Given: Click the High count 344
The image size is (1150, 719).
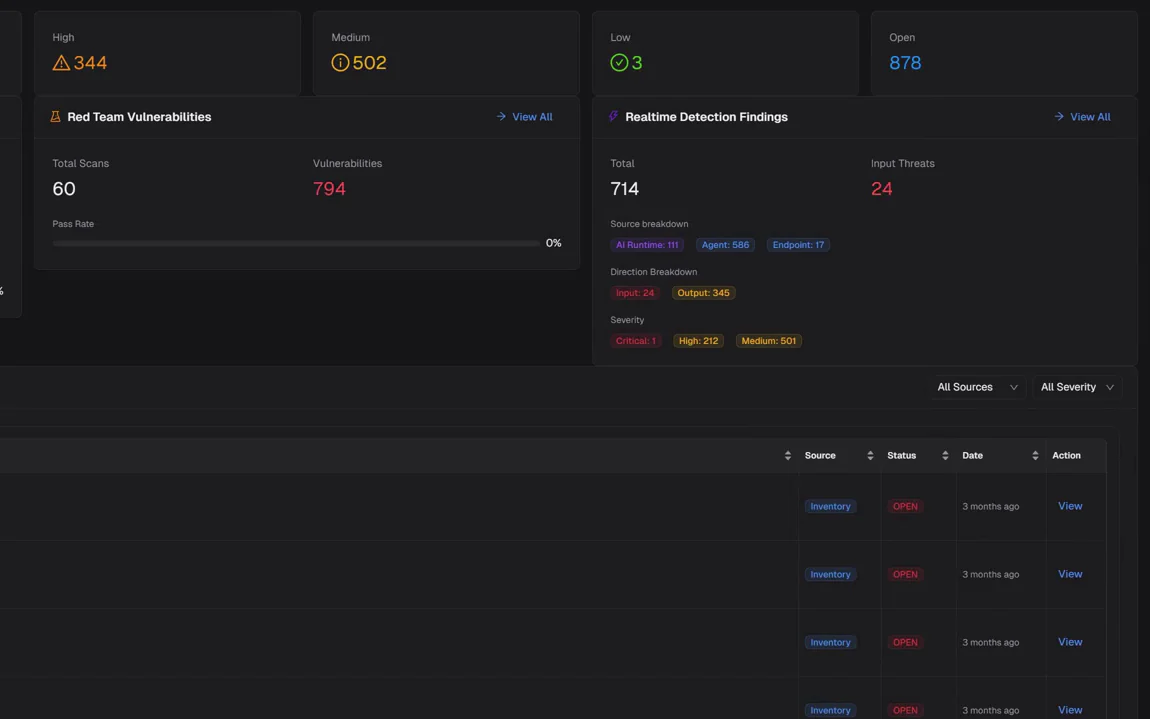Looking at the screenshot, I should tap(90, 63).
